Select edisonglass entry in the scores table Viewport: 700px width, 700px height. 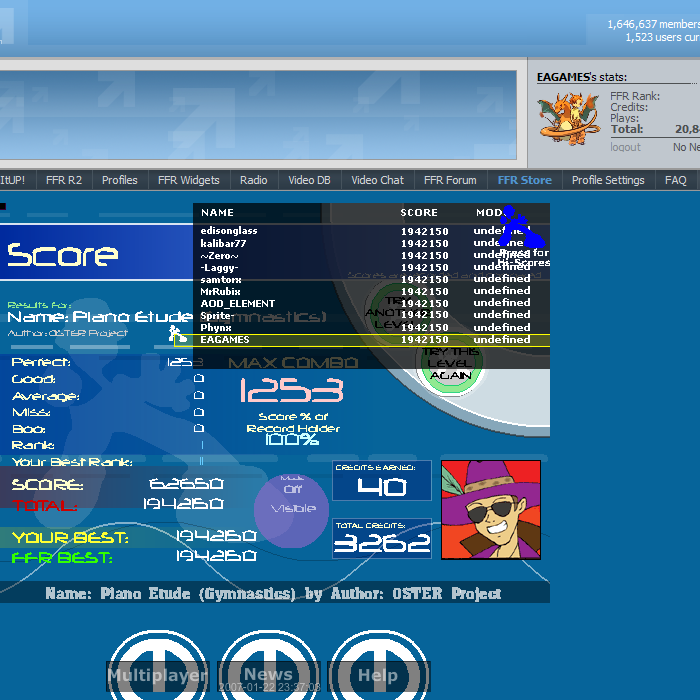[x=370, y=231]
